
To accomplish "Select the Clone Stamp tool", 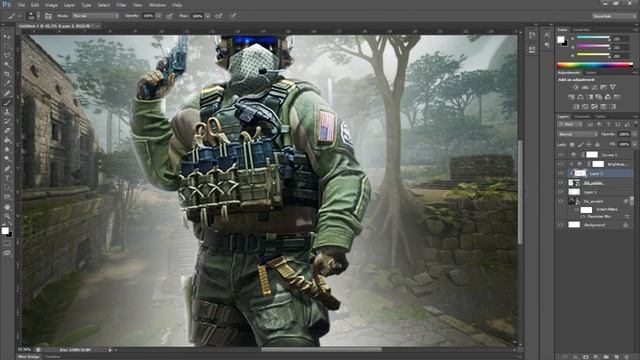I will 7,112.
